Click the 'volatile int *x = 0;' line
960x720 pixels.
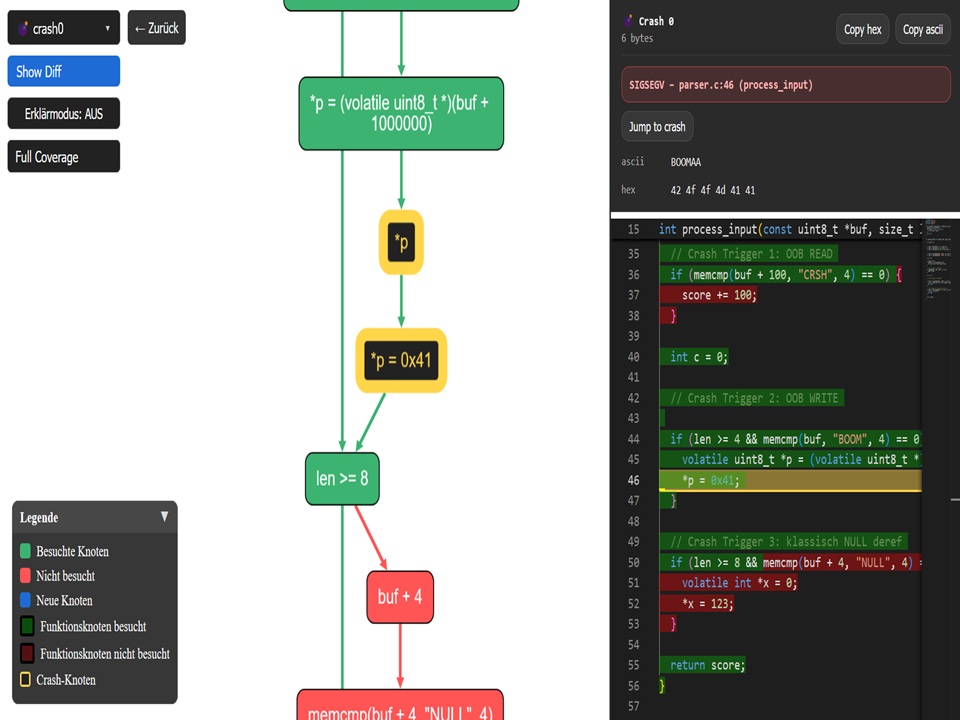click(x=739, y=583)
